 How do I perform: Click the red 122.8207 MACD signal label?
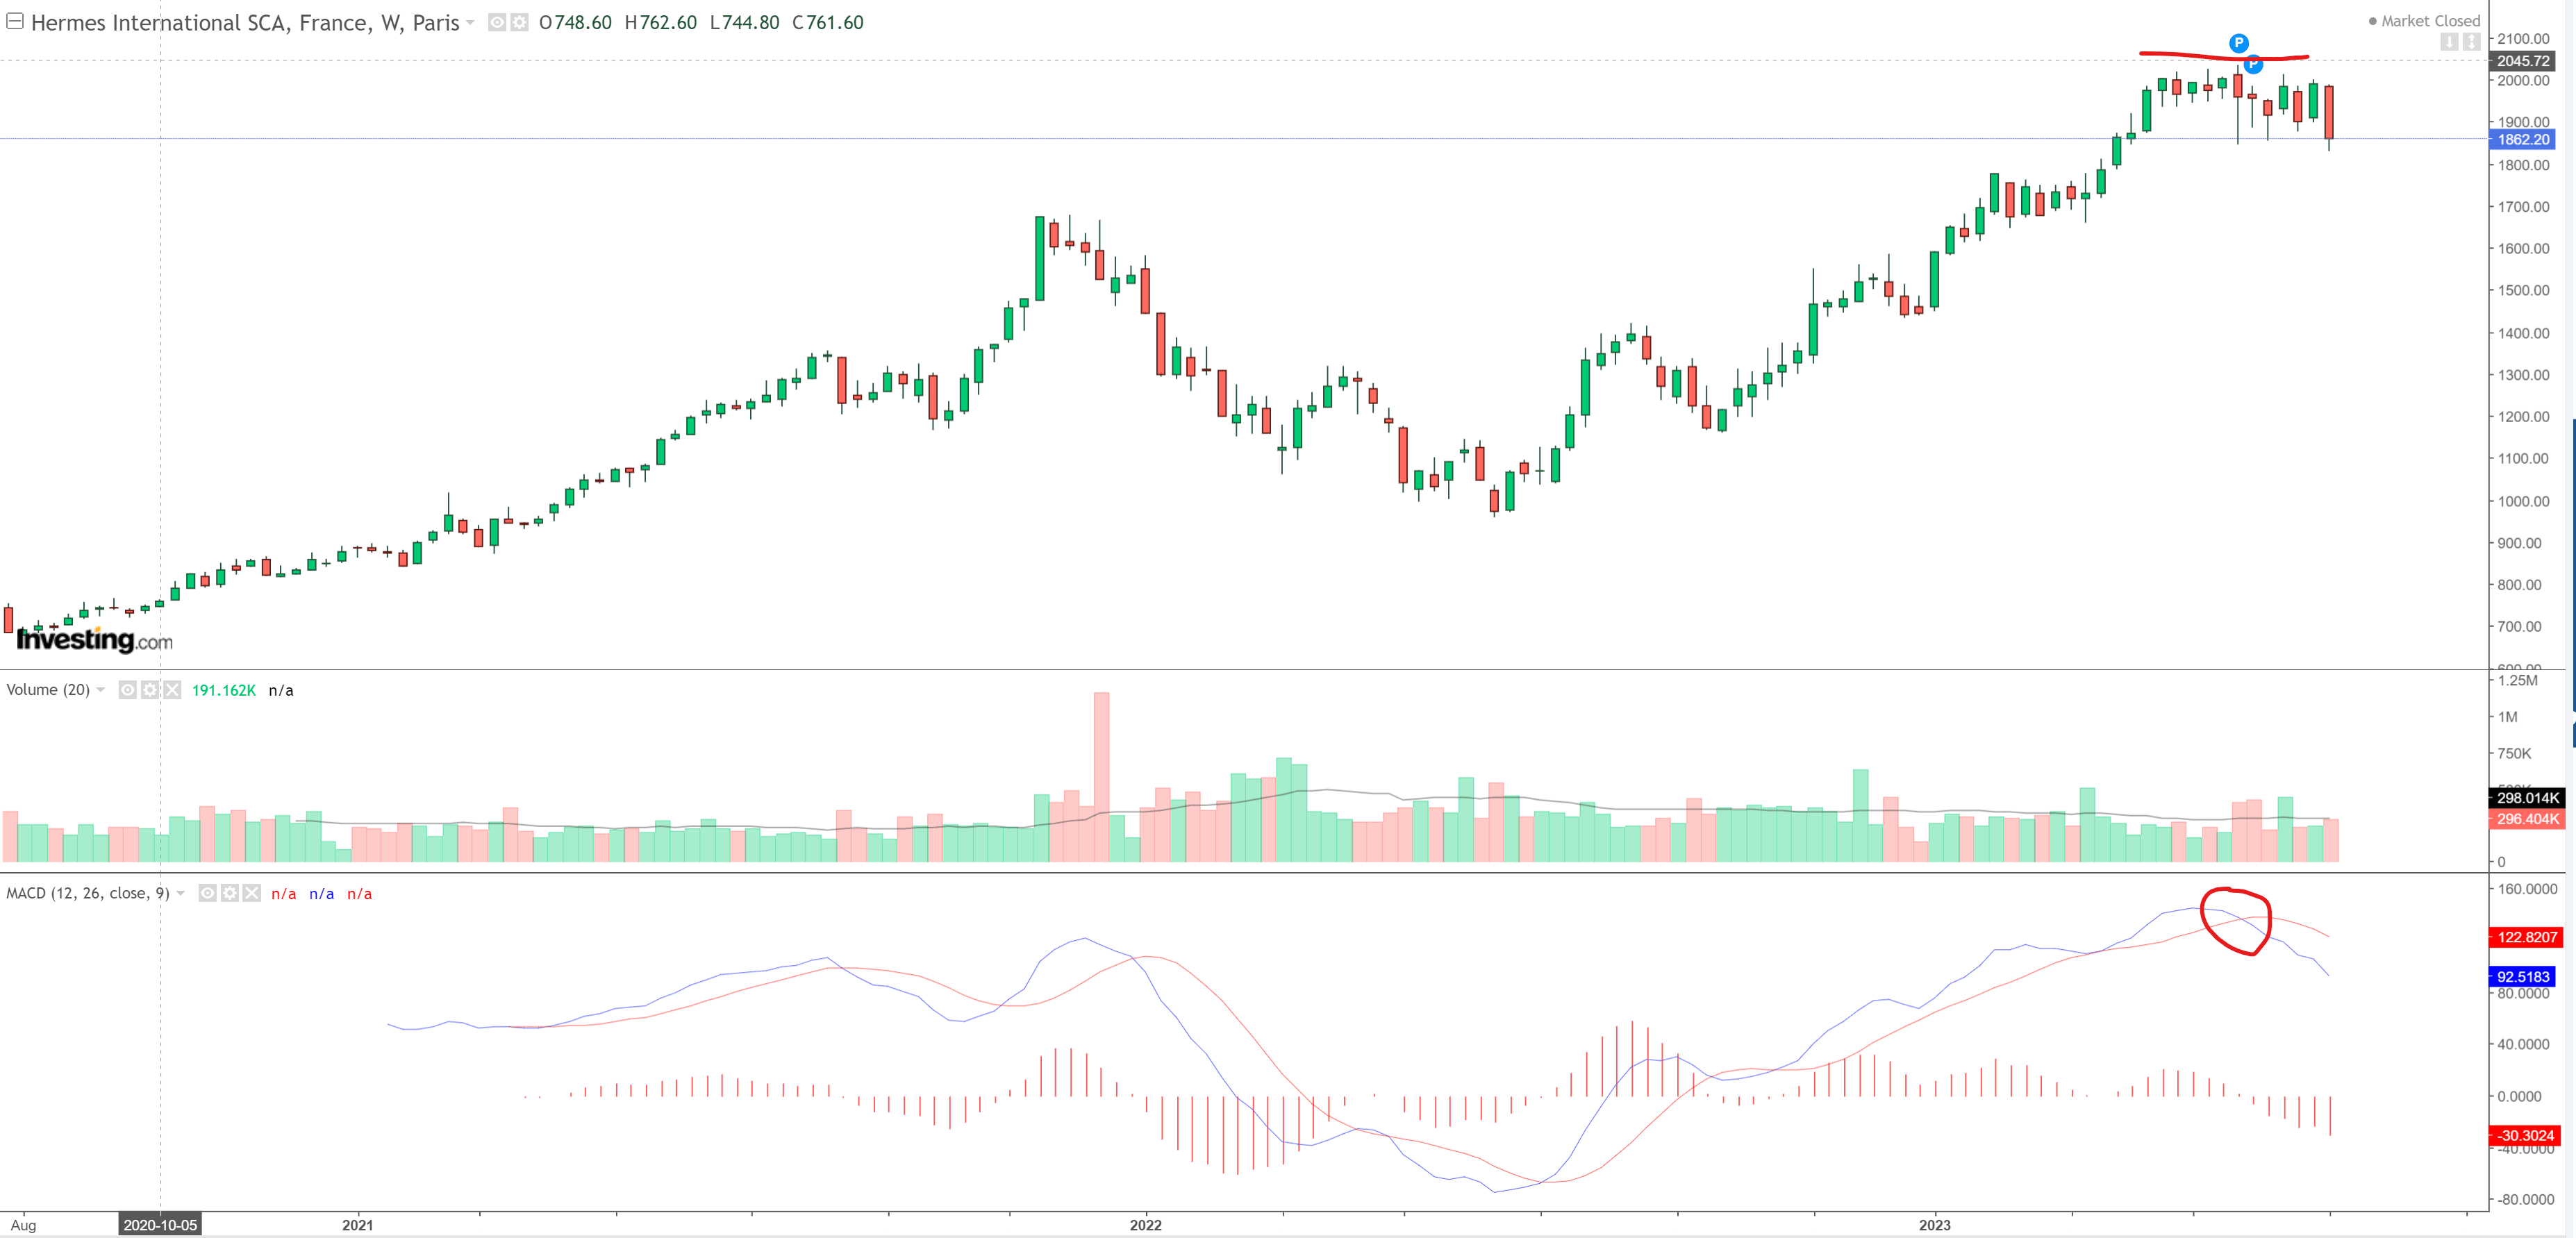click(2526, 937)
